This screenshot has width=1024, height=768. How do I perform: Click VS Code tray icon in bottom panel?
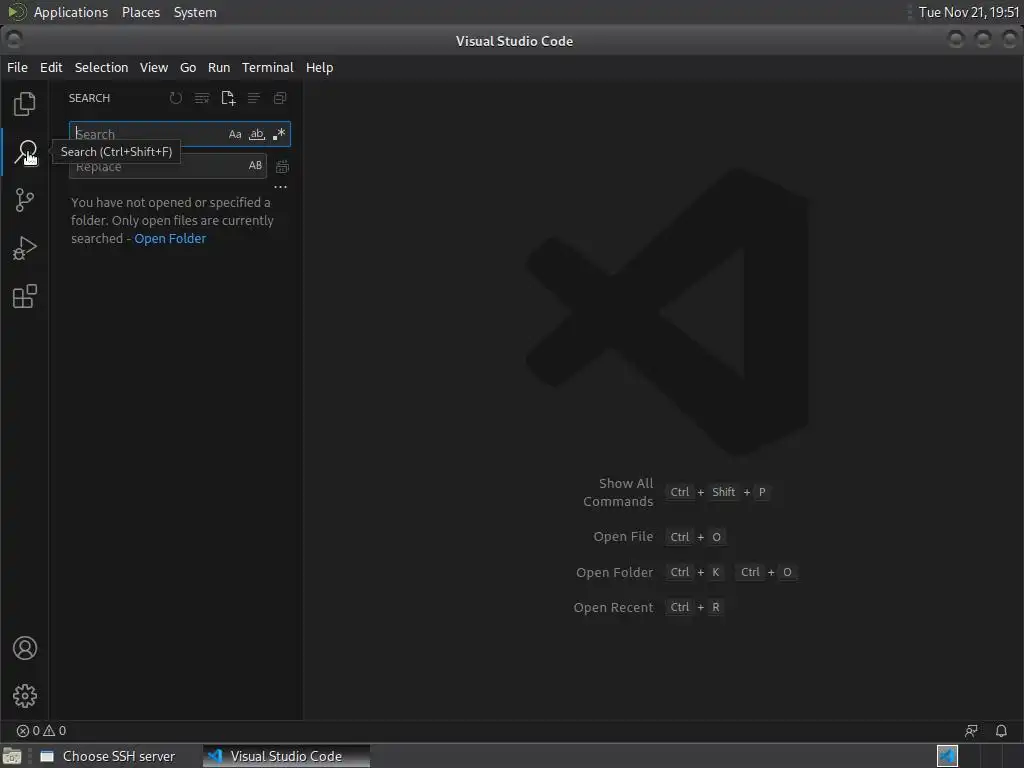tap(948, 756)
